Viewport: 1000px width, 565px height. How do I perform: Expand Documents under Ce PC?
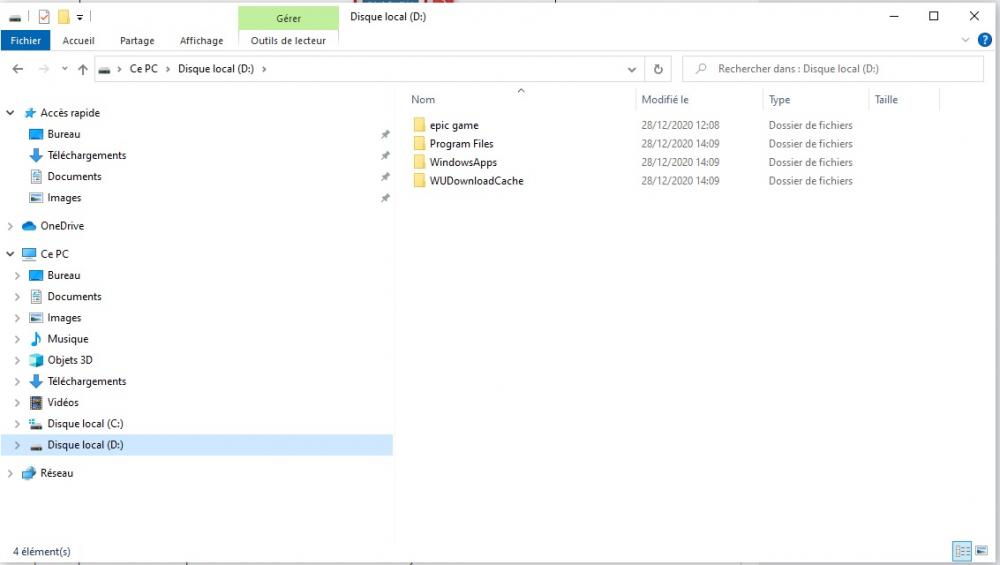click(x=17, y=297)
